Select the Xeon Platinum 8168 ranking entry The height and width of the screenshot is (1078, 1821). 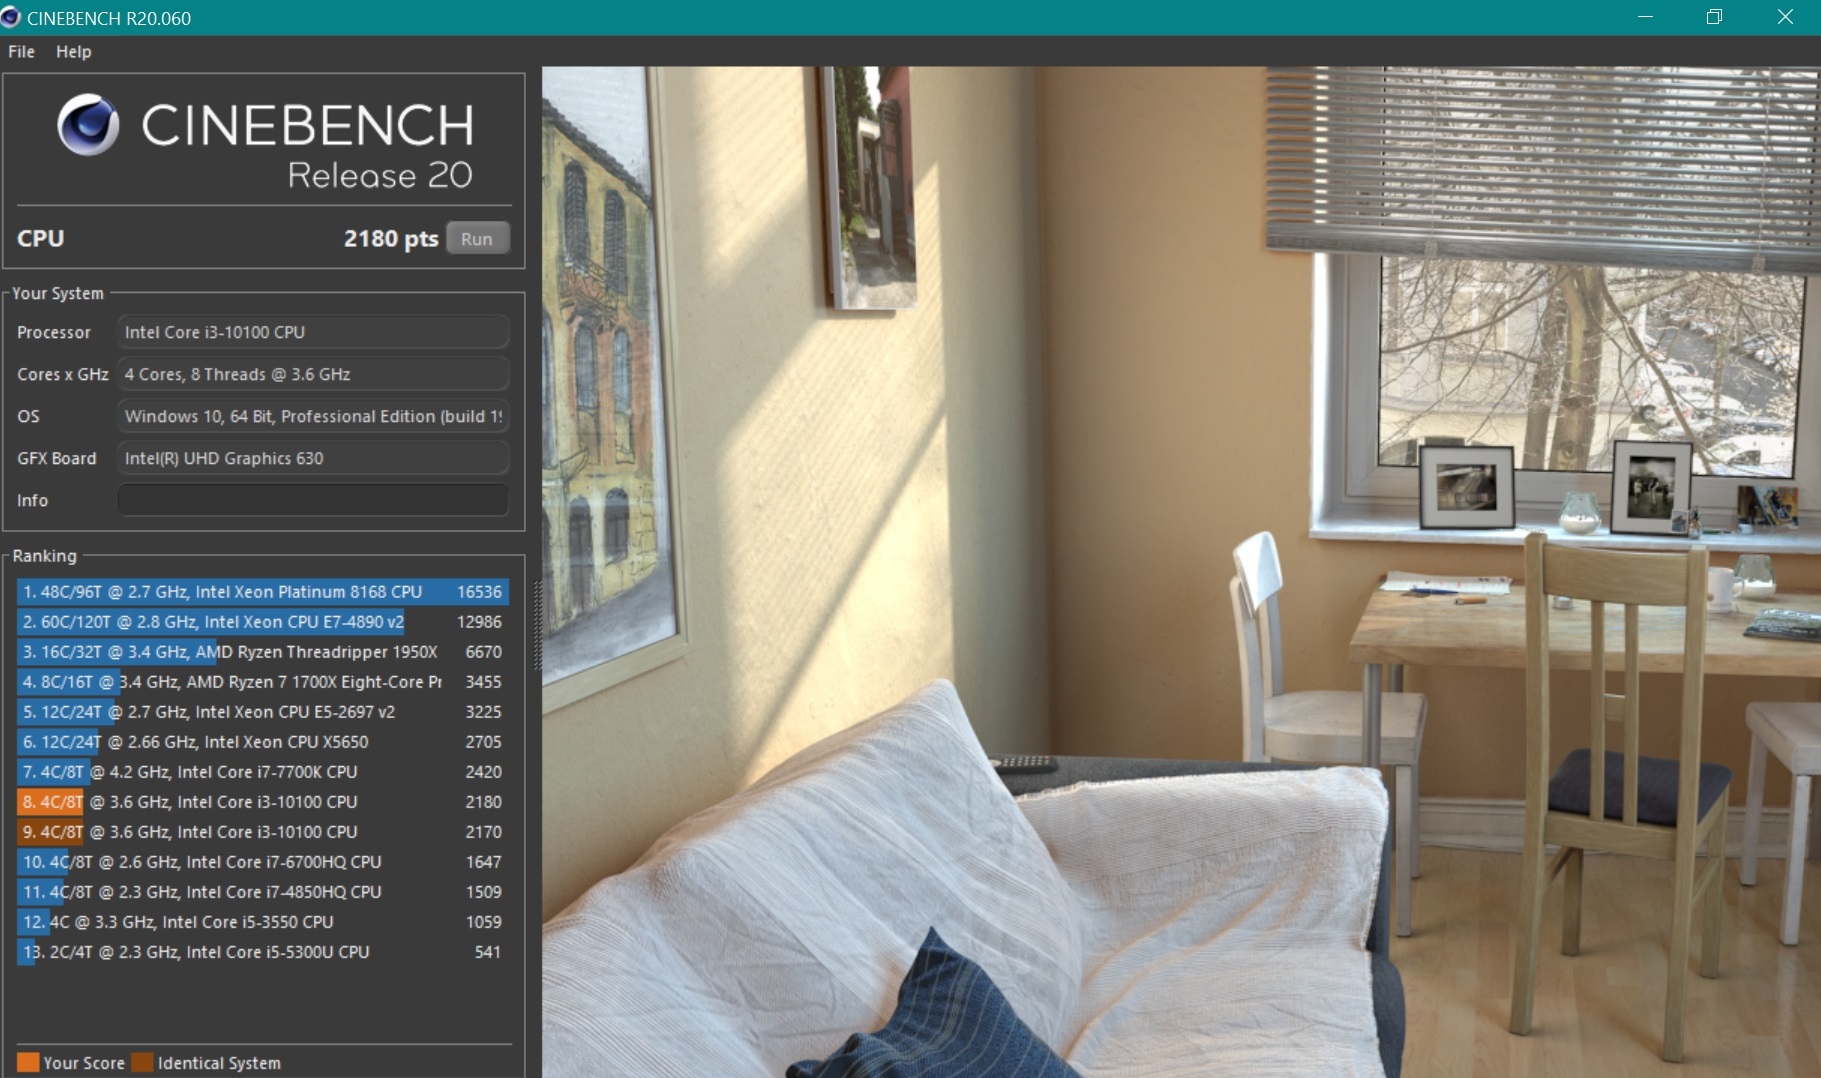click(x=263, y=592)
